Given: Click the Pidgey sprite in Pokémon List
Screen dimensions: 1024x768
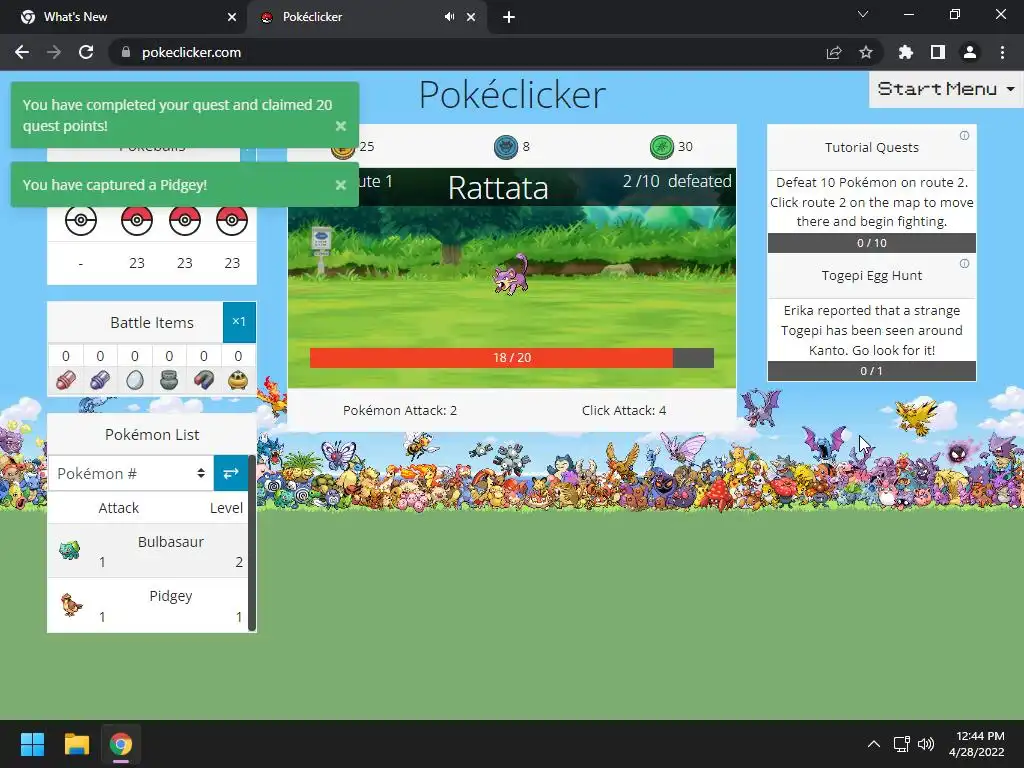Looking at the screenshot, I should click(71, 605).
